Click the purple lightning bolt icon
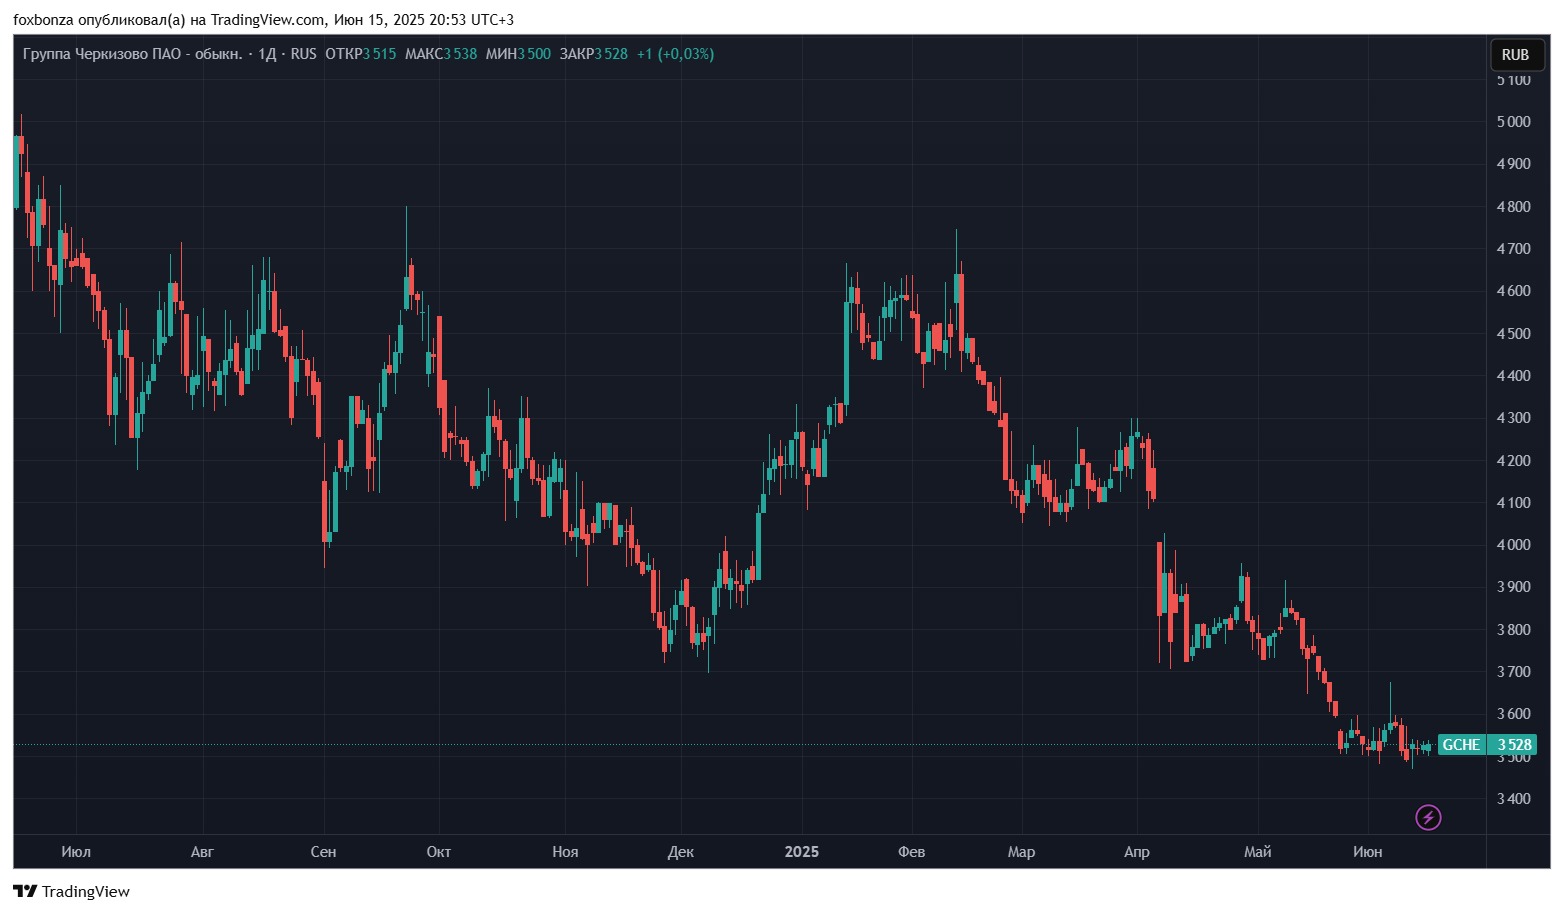 click(x=1428, y=818)
